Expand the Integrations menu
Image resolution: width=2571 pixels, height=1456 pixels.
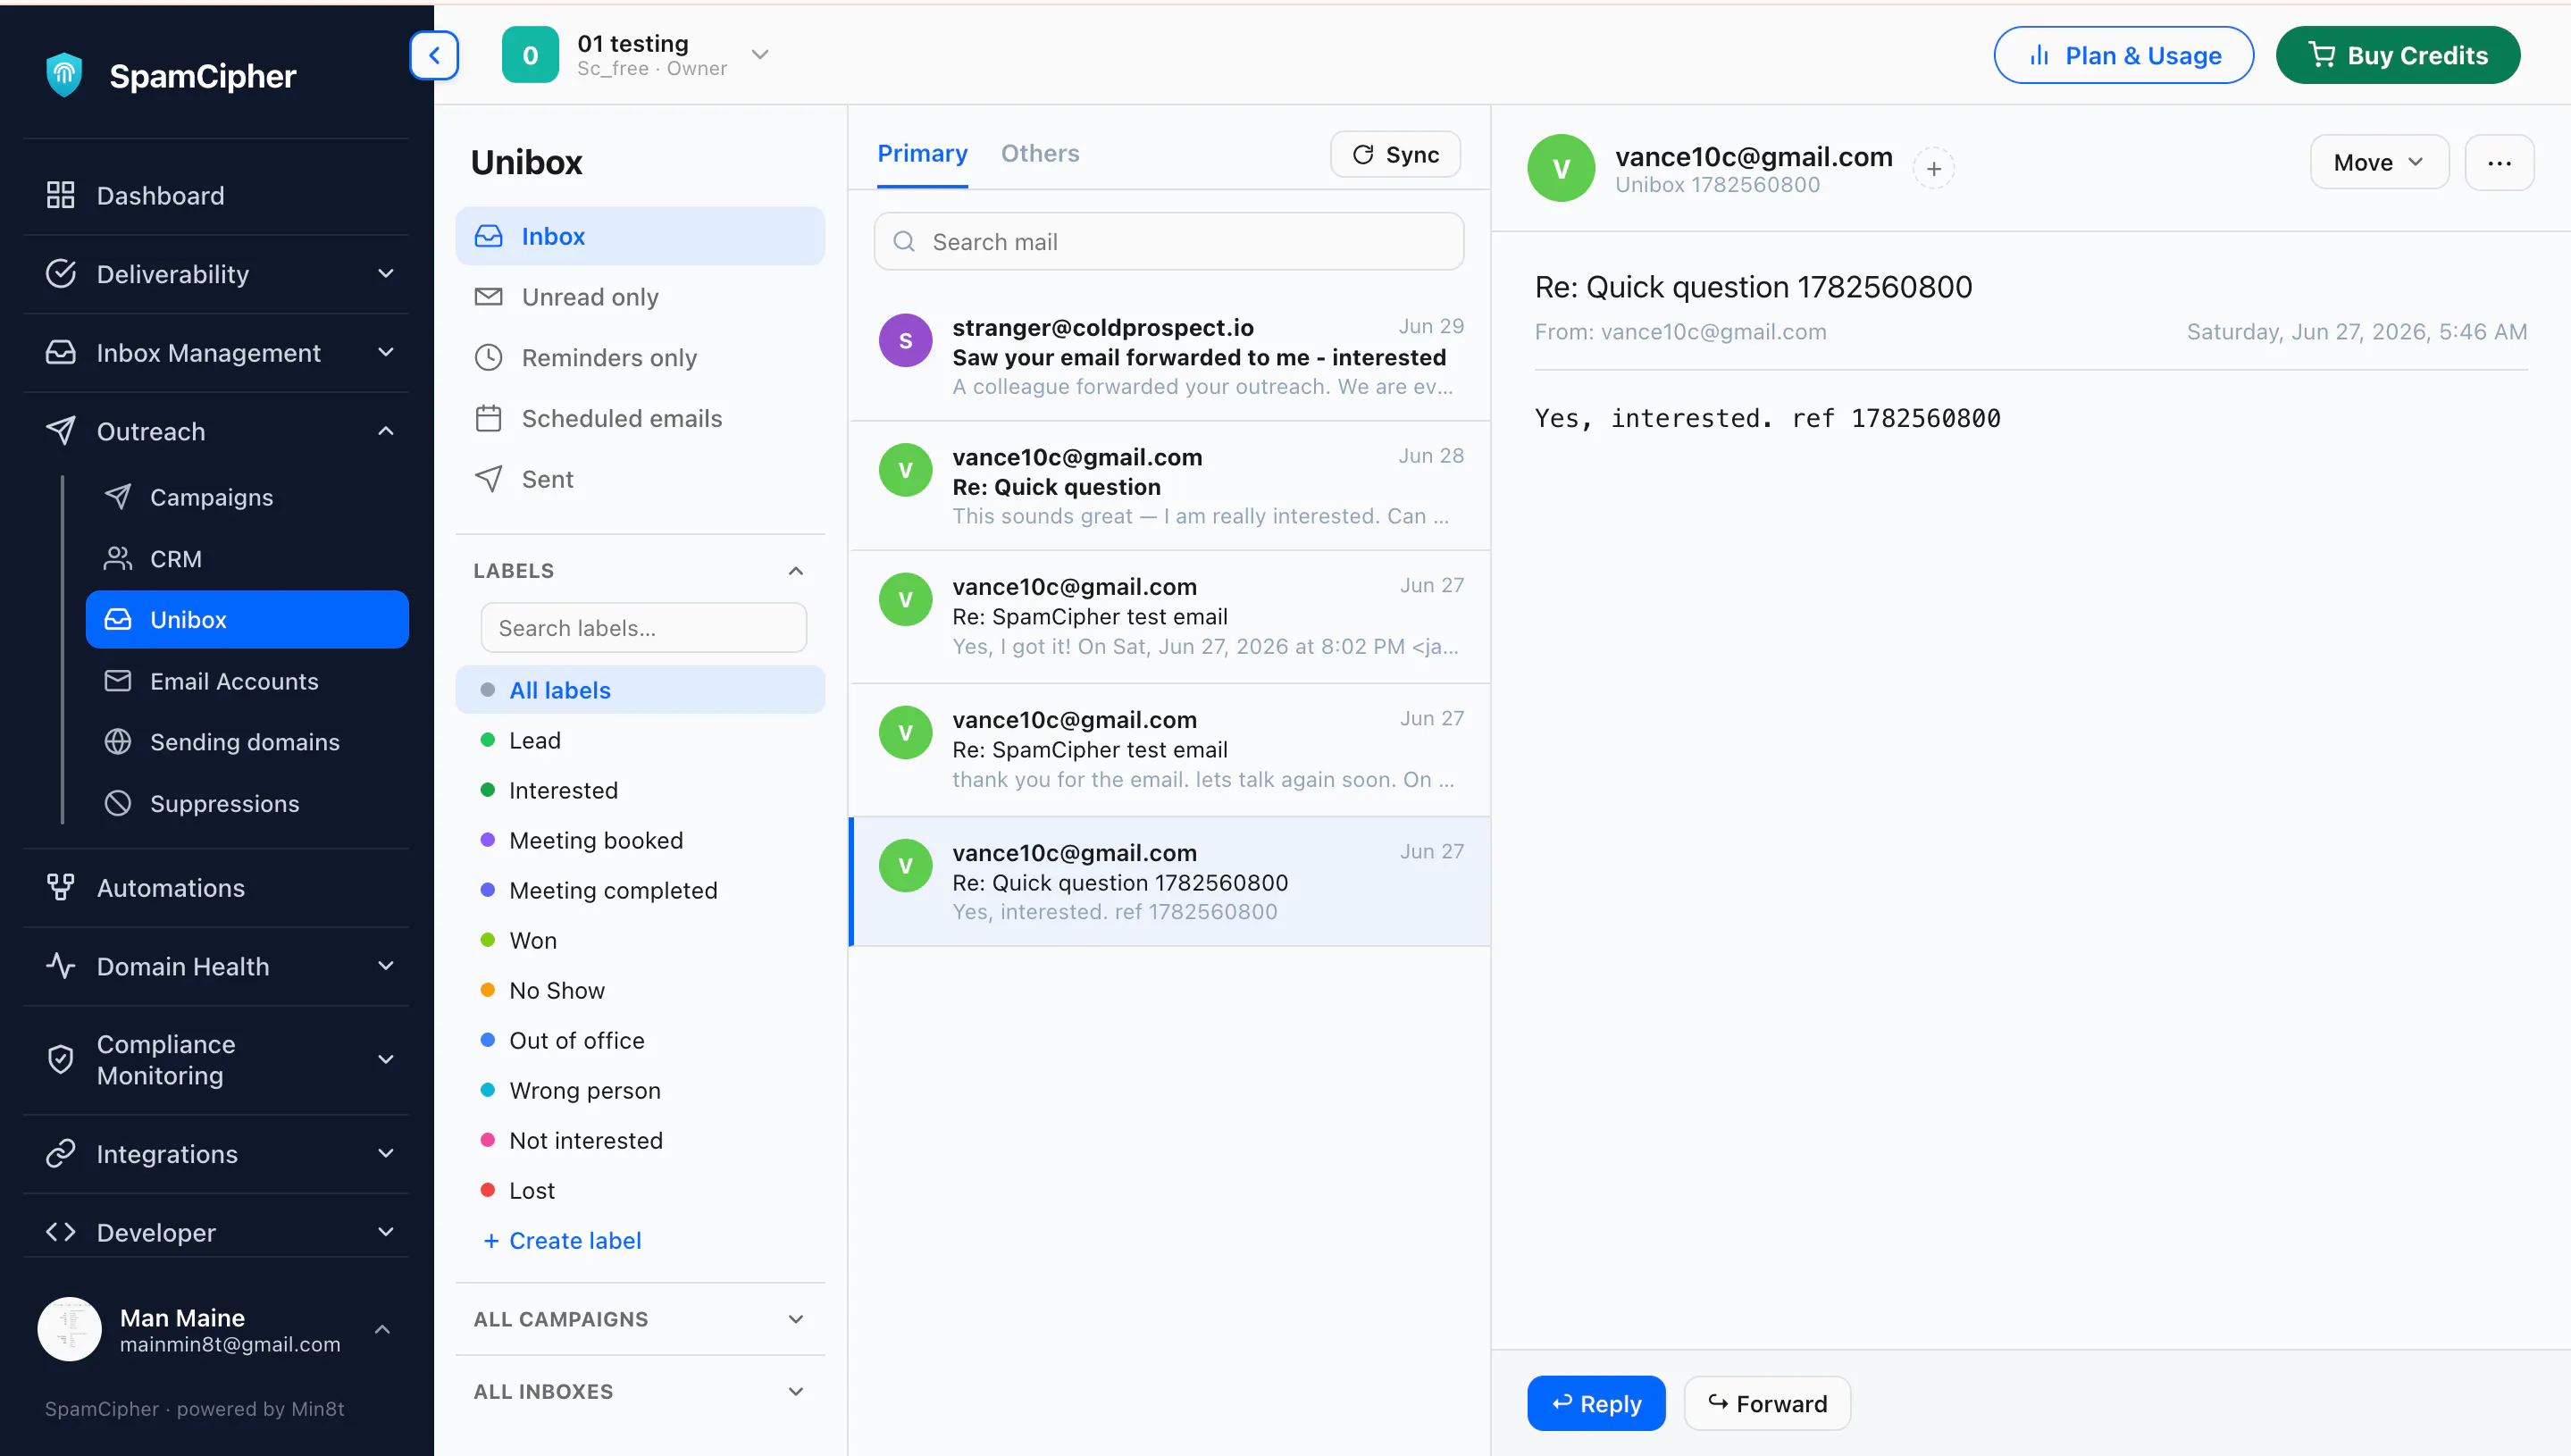[216, 1154]
